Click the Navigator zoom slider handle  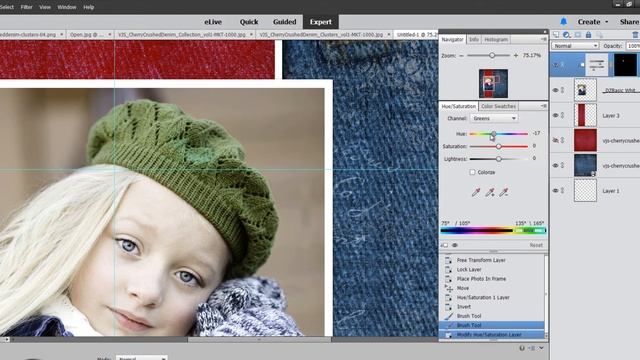492,55
